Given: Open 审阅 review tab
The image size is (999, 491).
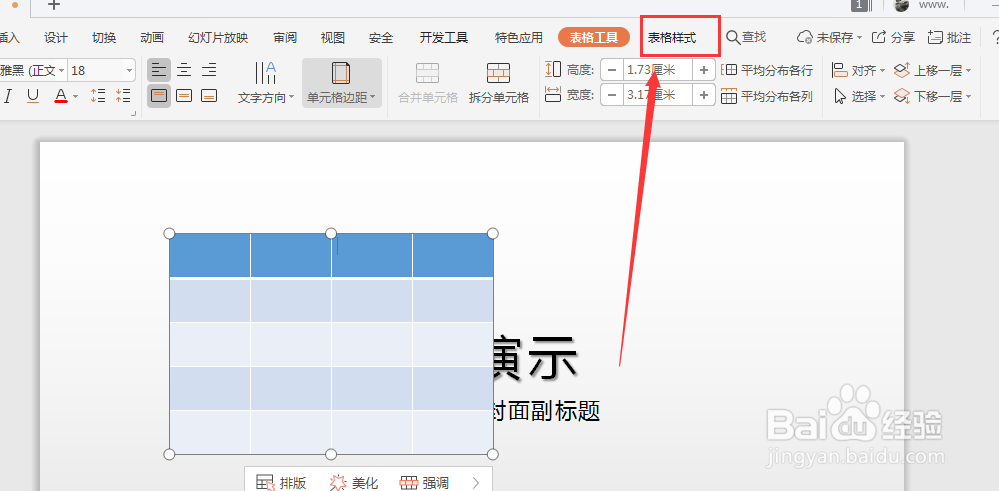Looking at the screenshot, I should [285, 38].
